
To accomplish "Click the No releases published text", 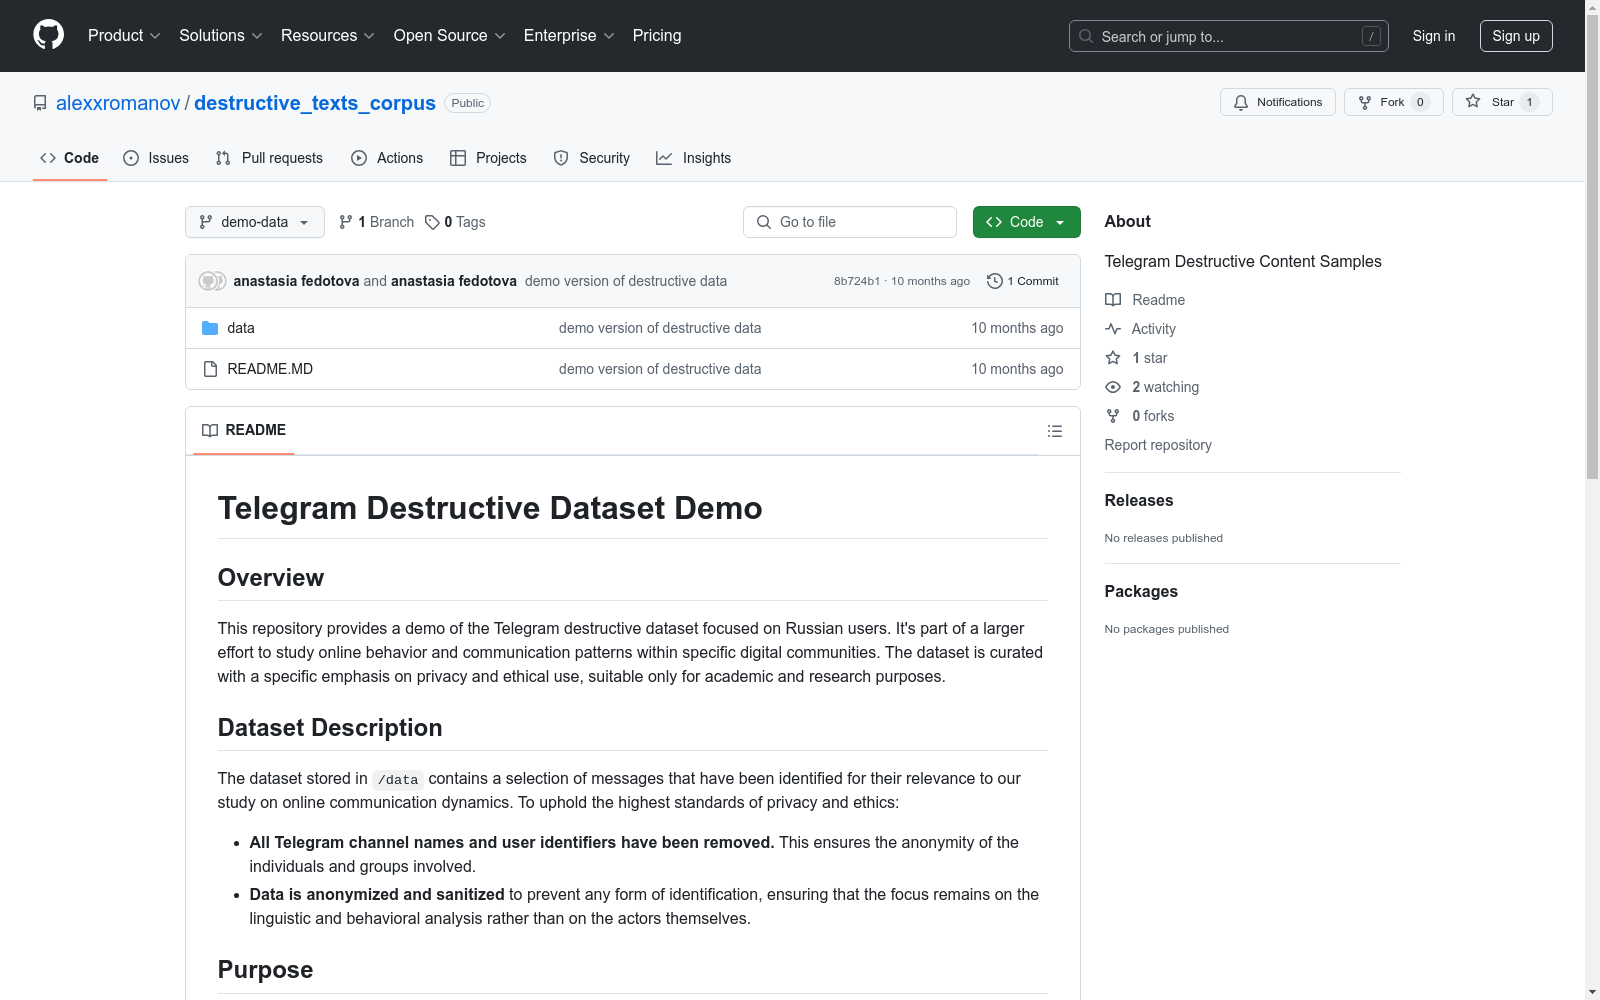I will tap(1164, 538).
